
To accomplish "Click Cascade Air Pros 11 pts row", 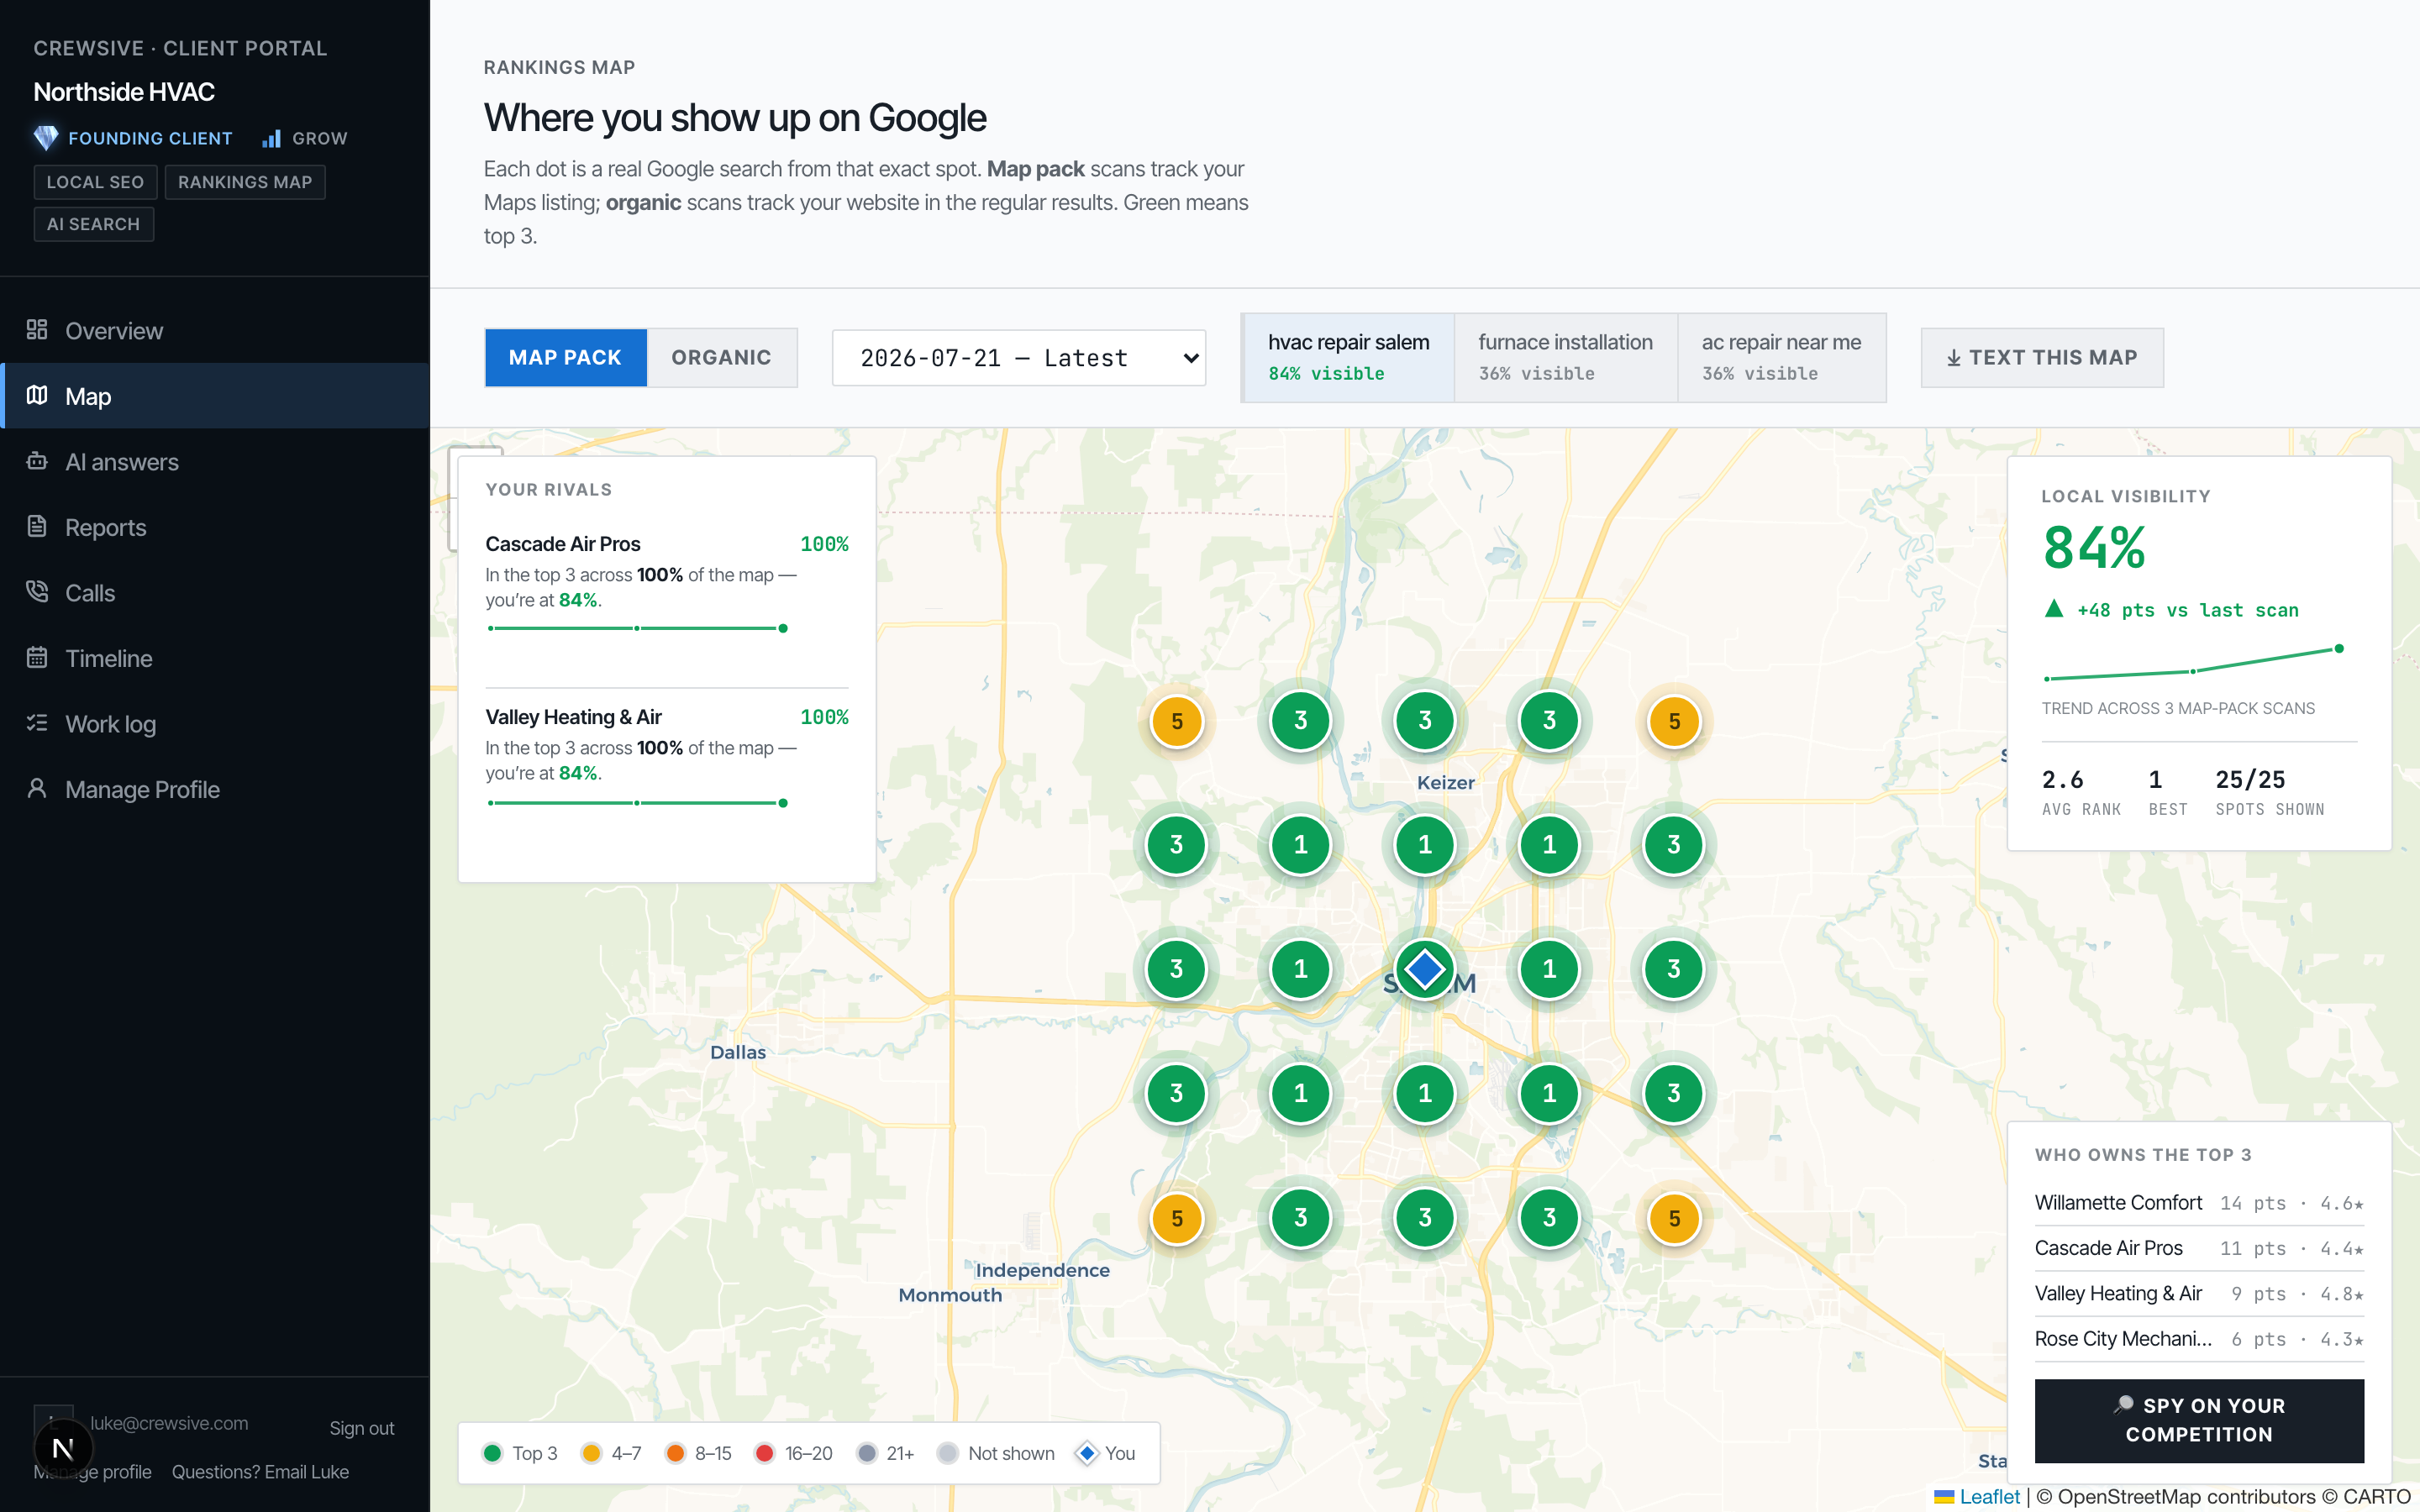I will coord(2199,1248).
